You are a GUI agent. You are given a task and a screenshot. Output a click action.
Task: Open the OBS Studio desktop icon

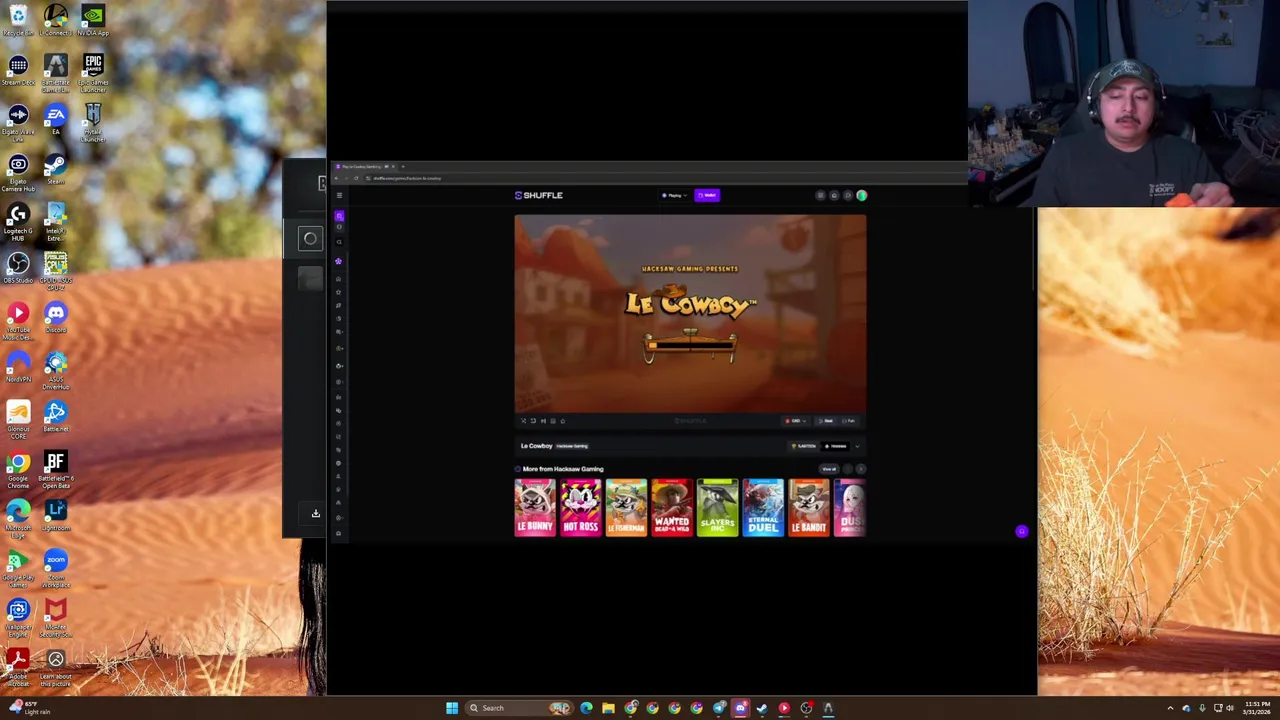click(18, 267)
